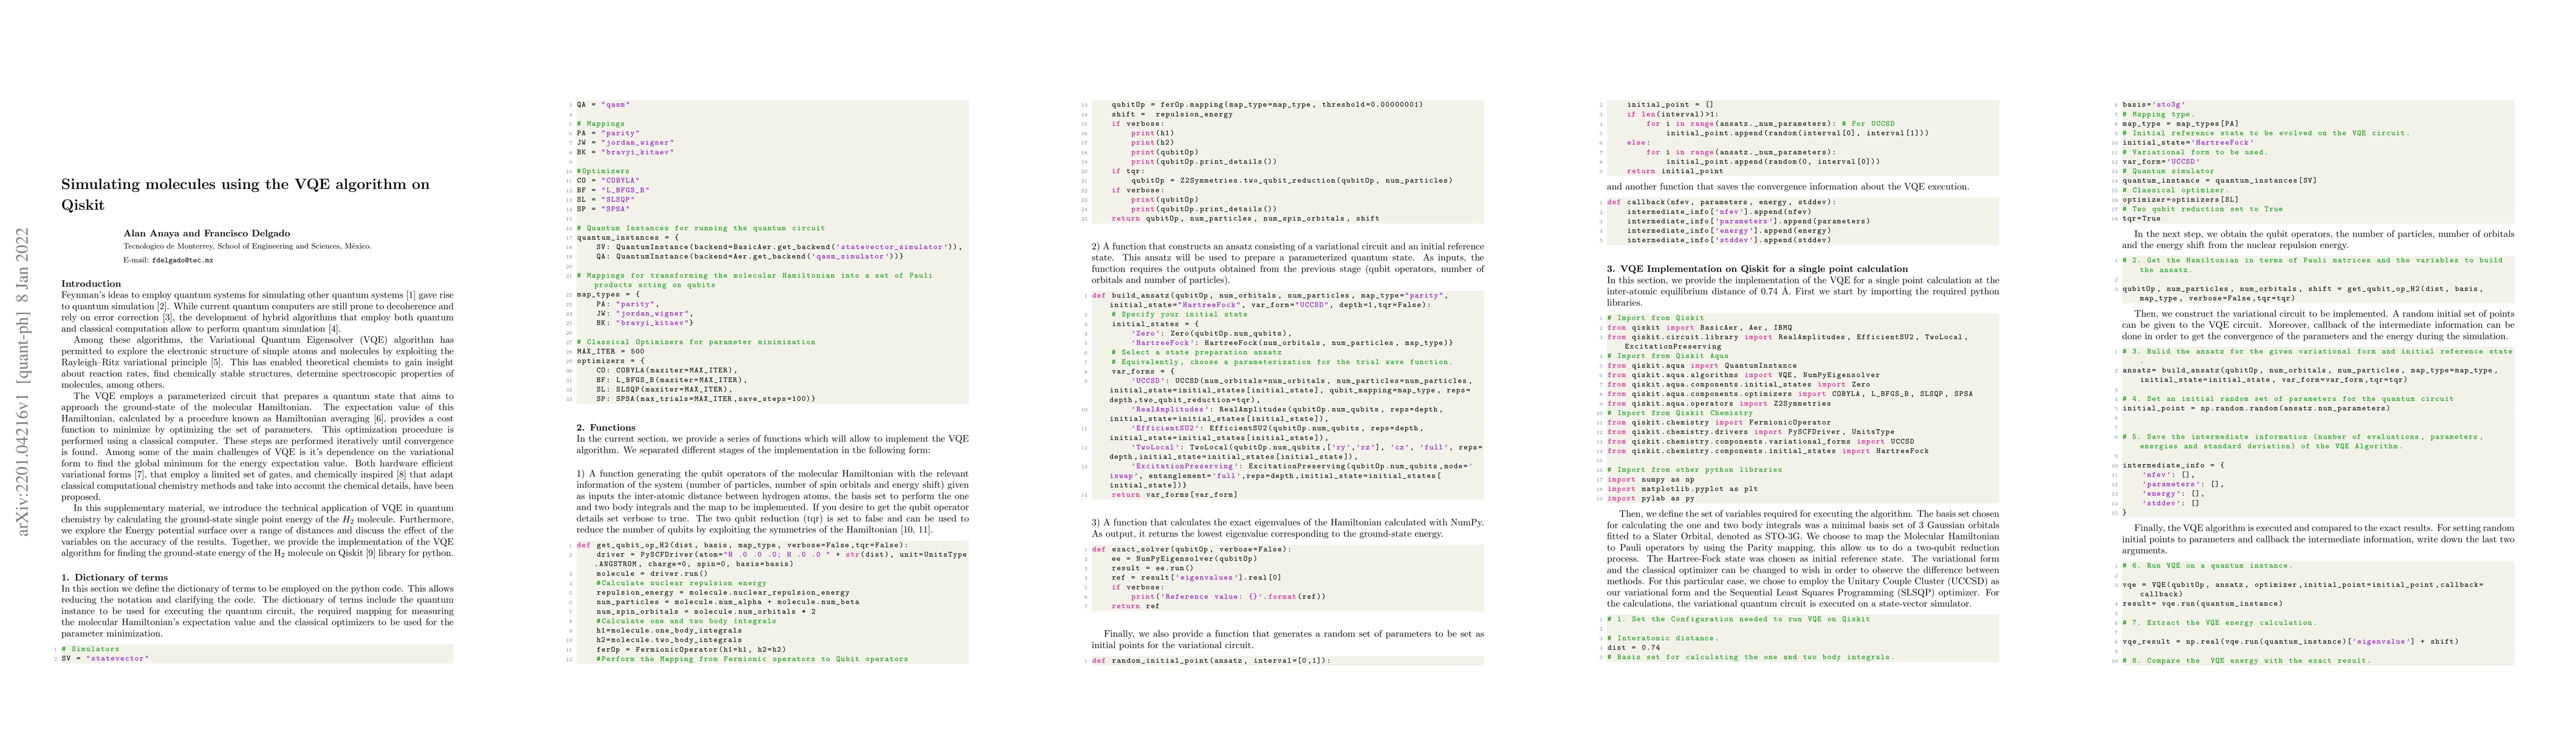Click the '# Mappings' comment in code
The height and width of the screenshot is (729, 2576).
click(600, 124)
